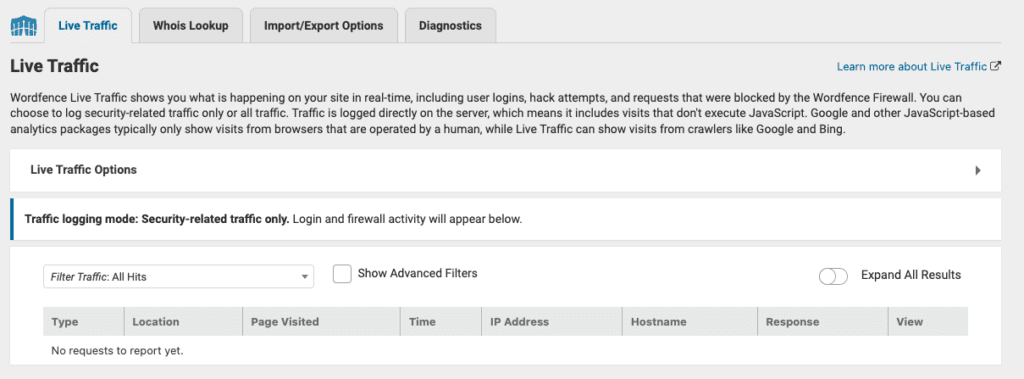This screenshot has height=379, width=1024.
Task: Enable the Show Advanced Filters checkbox
Action: (342, 274)
